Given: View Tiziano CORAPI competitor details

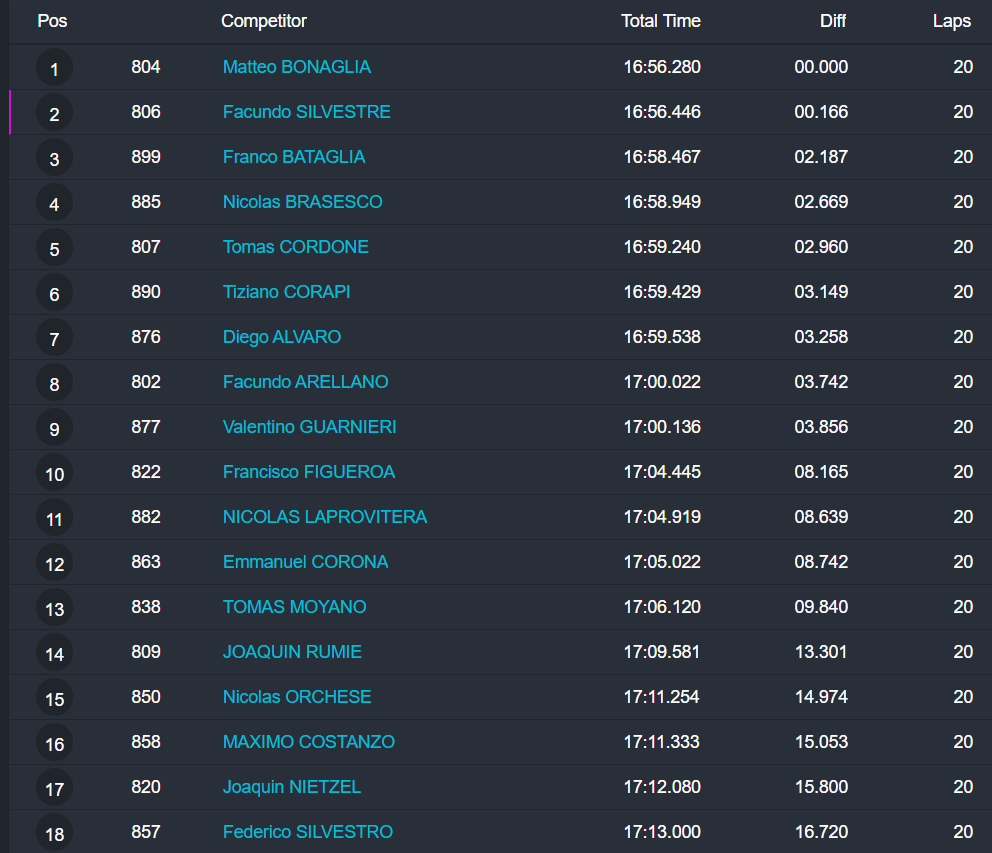Looking at the screenshot, I should (286, 292).
